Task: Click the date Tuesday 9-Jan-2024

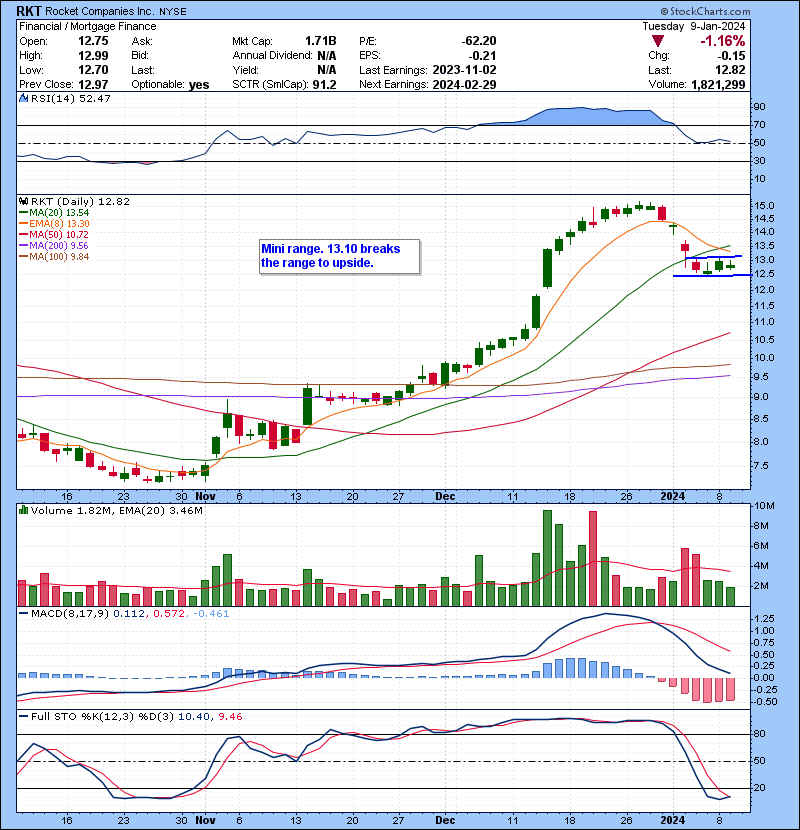Action: point(694,26)
